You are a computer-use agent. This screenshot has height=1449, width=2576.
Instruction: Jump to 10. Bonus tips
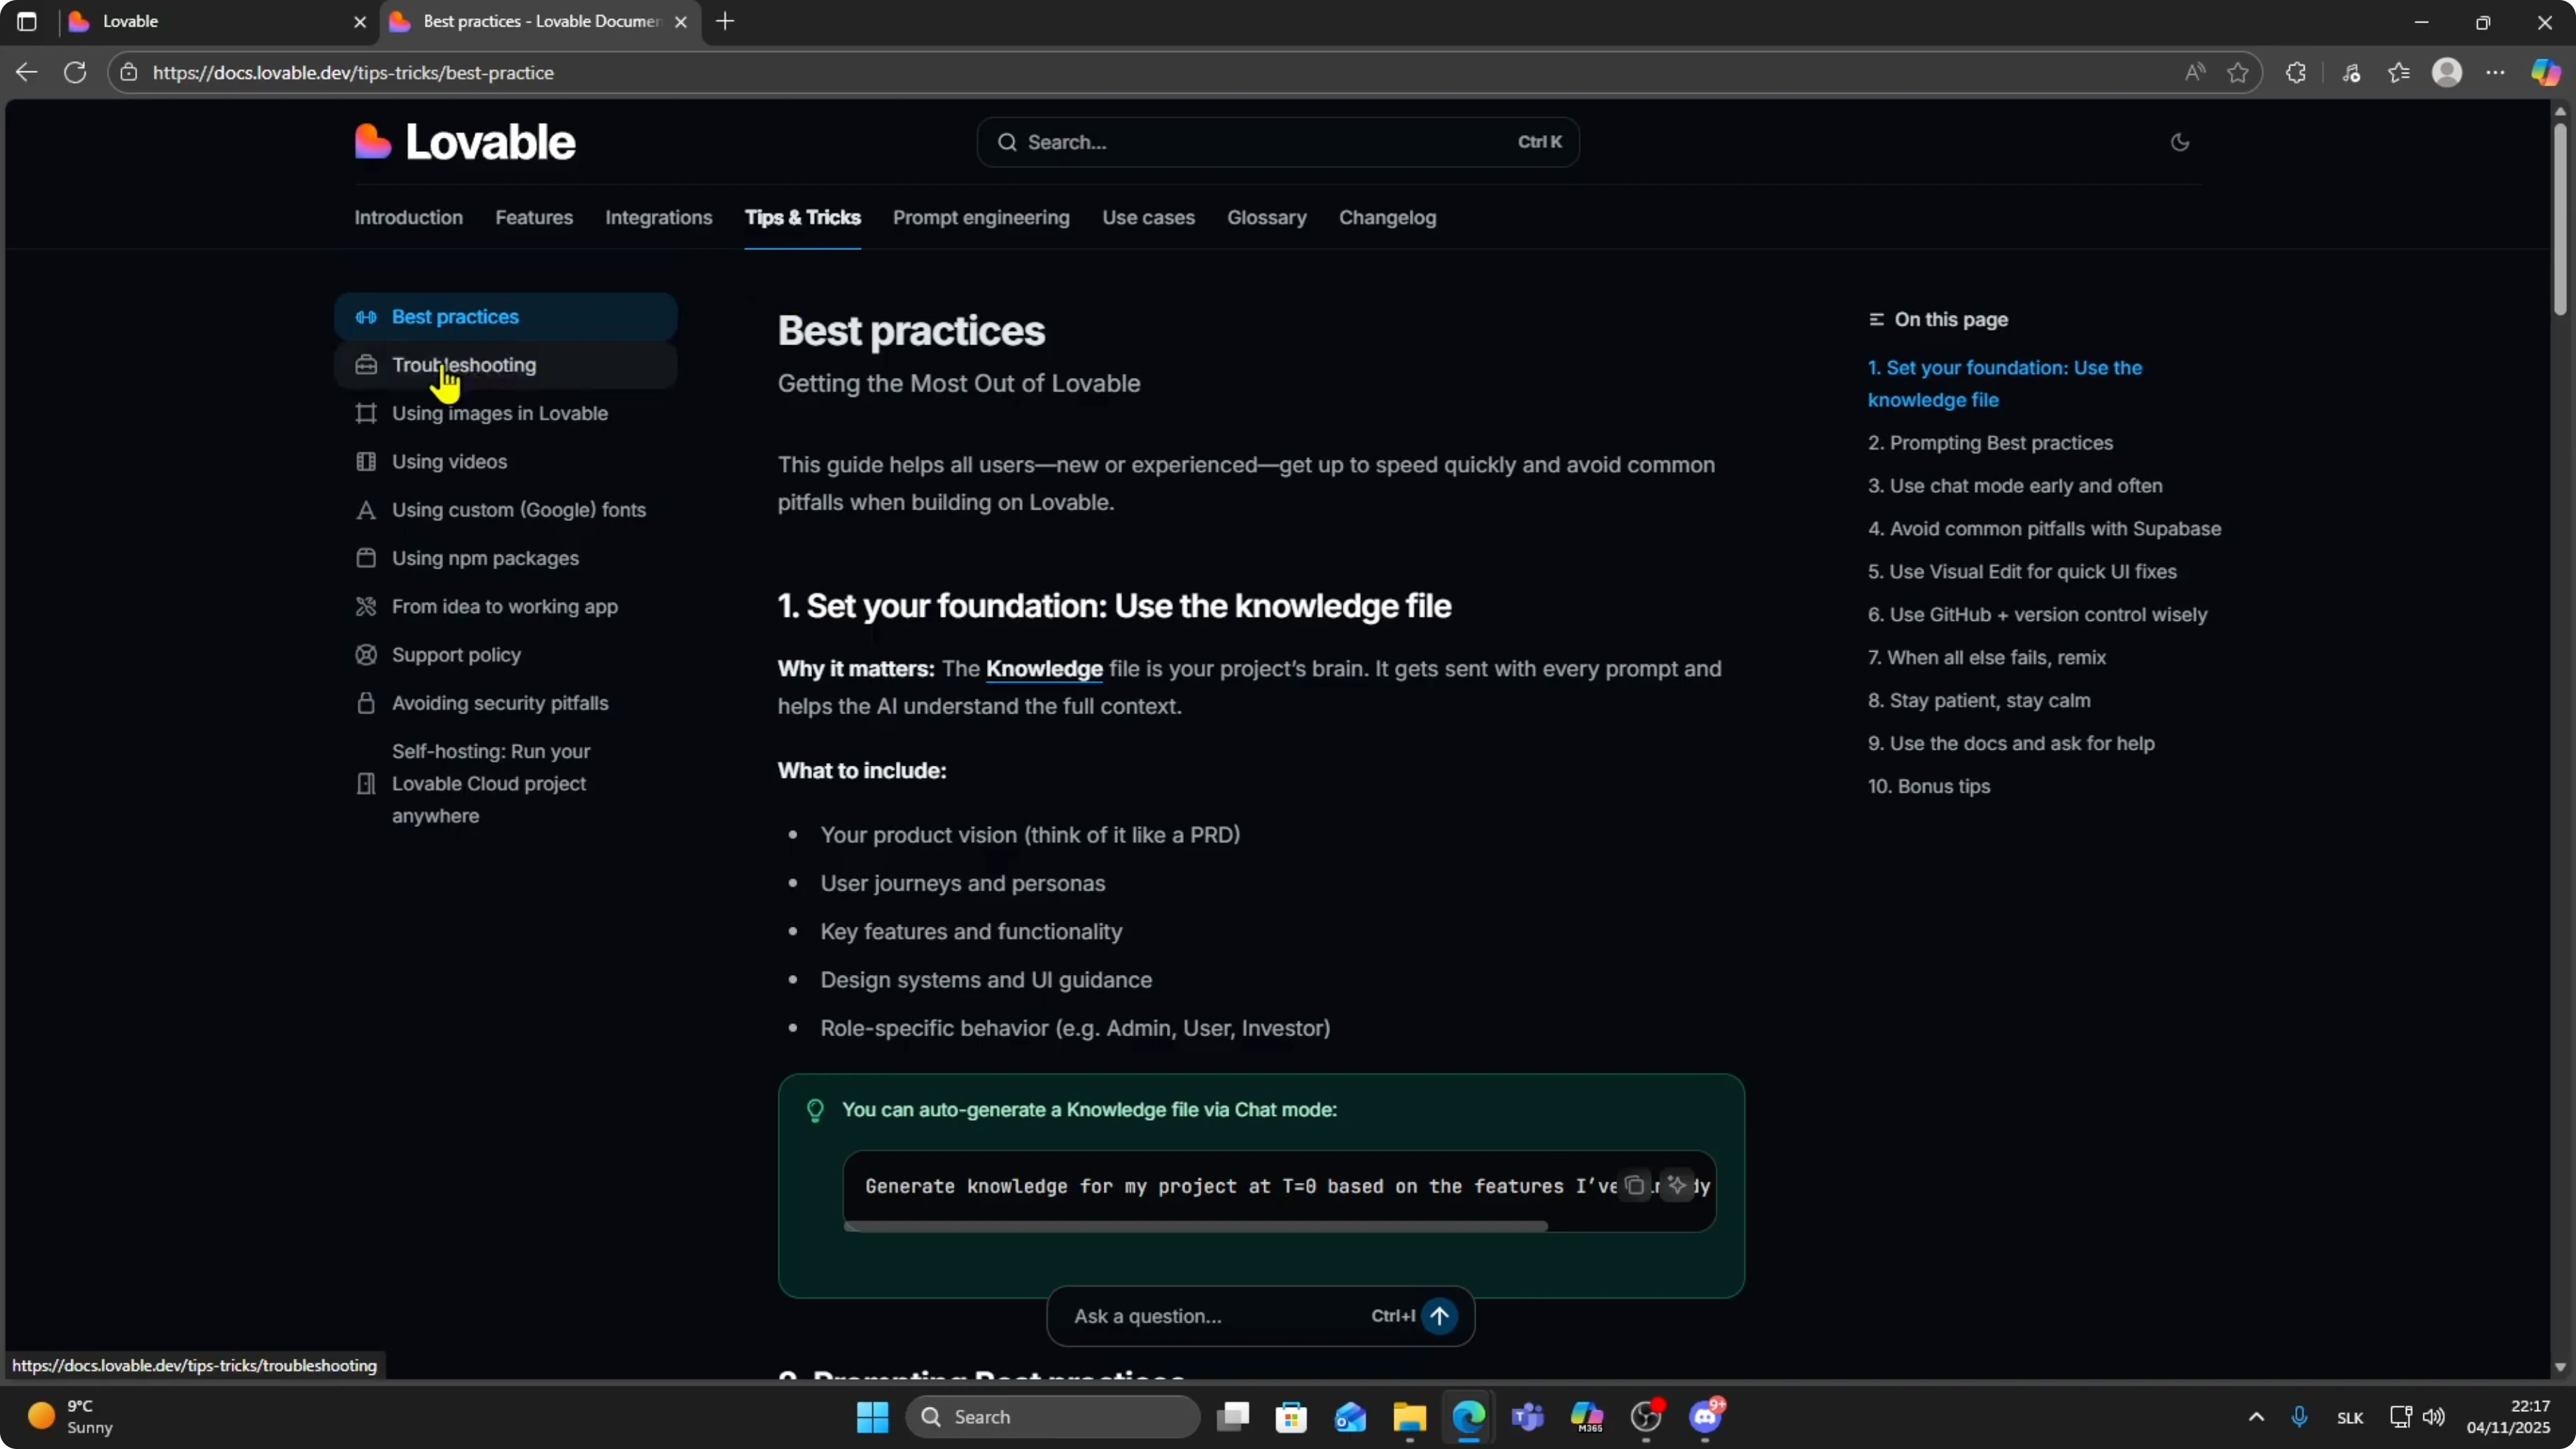coord(1929,787)
